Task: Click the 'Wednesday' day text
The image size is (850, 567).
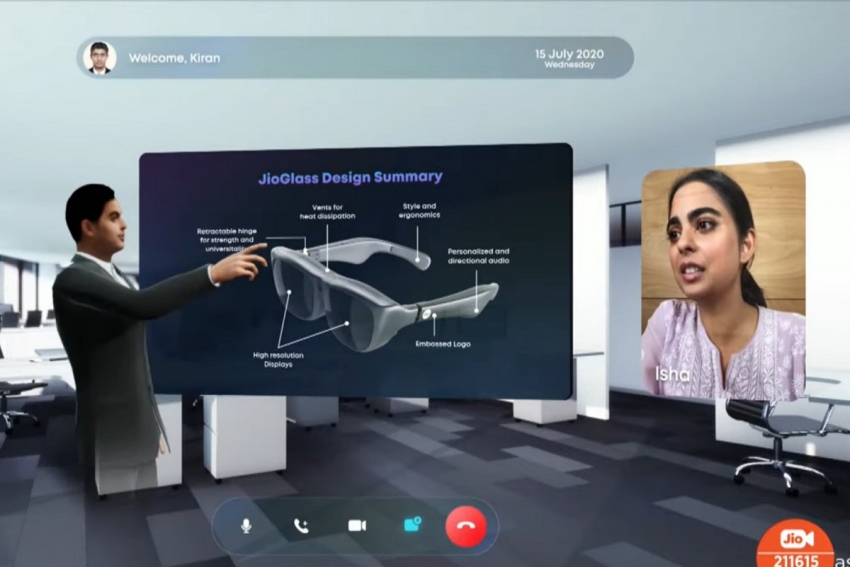Action: [569, 65]
